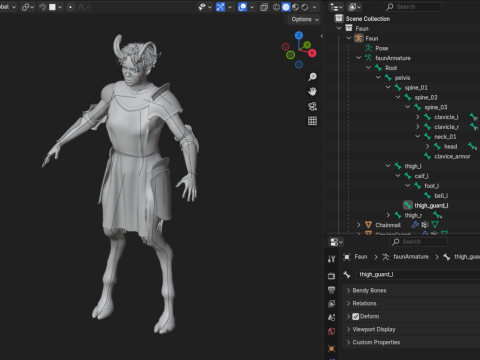Select Scene Collection in outliner
The height and width of the screenshot is (360, 480).
pos(368,19)
